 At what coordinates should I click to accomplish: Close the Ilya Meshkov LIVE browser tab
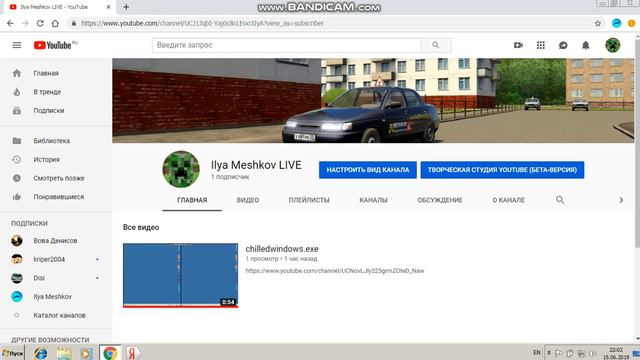click(x=109, y=7)
